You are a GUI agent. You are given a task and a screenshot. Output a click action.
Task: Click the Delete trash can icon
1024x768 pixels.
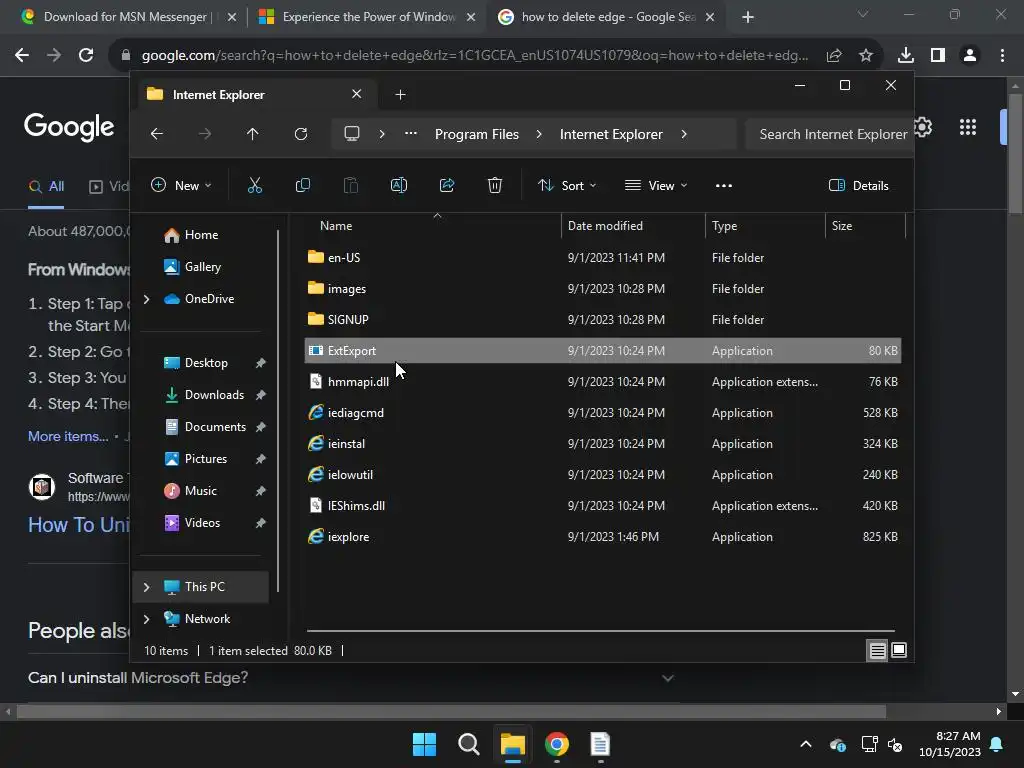click(x=495, y=185)
